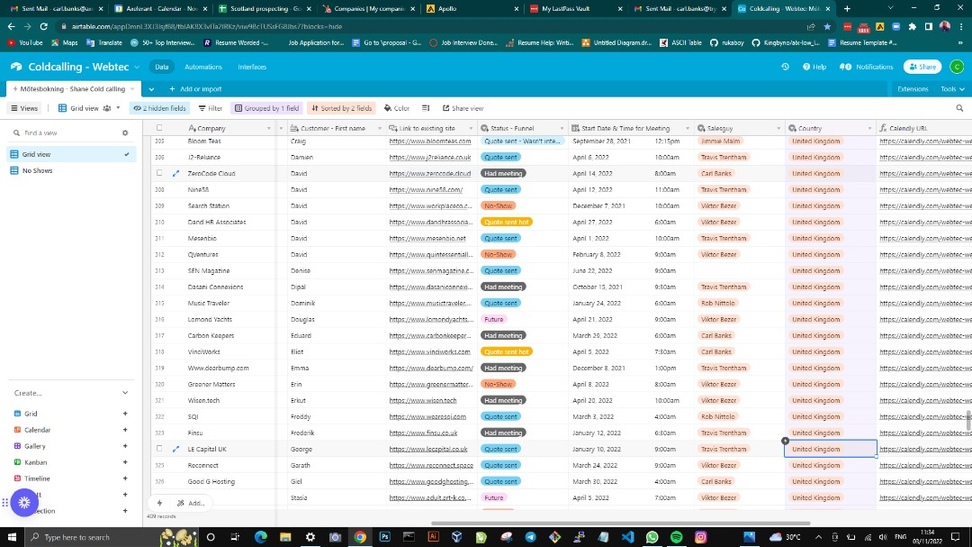This screenshot has width=972, height=547.
Task: Expand the table list chevron
Action: pos(151,89)
